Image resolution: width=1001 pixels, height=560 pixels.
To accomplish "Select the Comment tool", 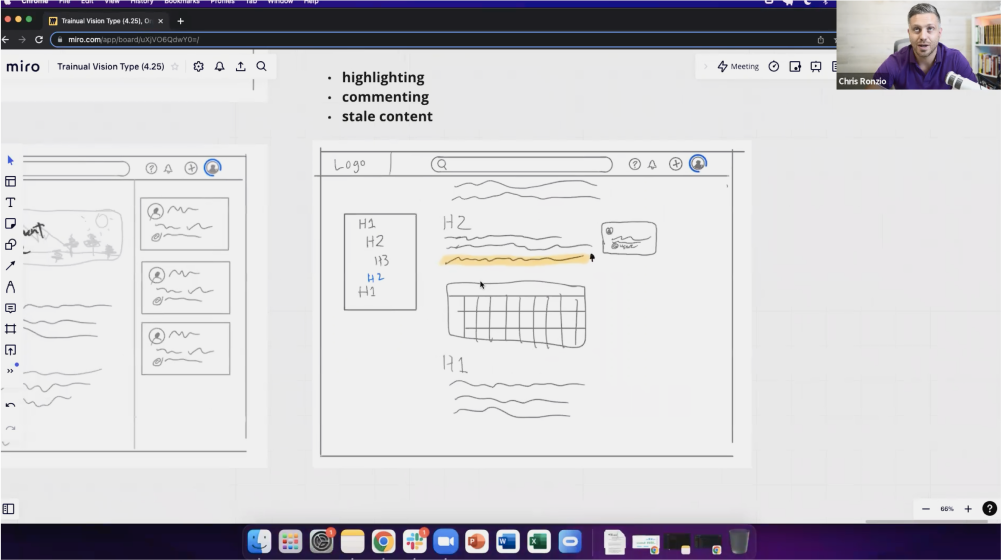I will pos(10,308).
